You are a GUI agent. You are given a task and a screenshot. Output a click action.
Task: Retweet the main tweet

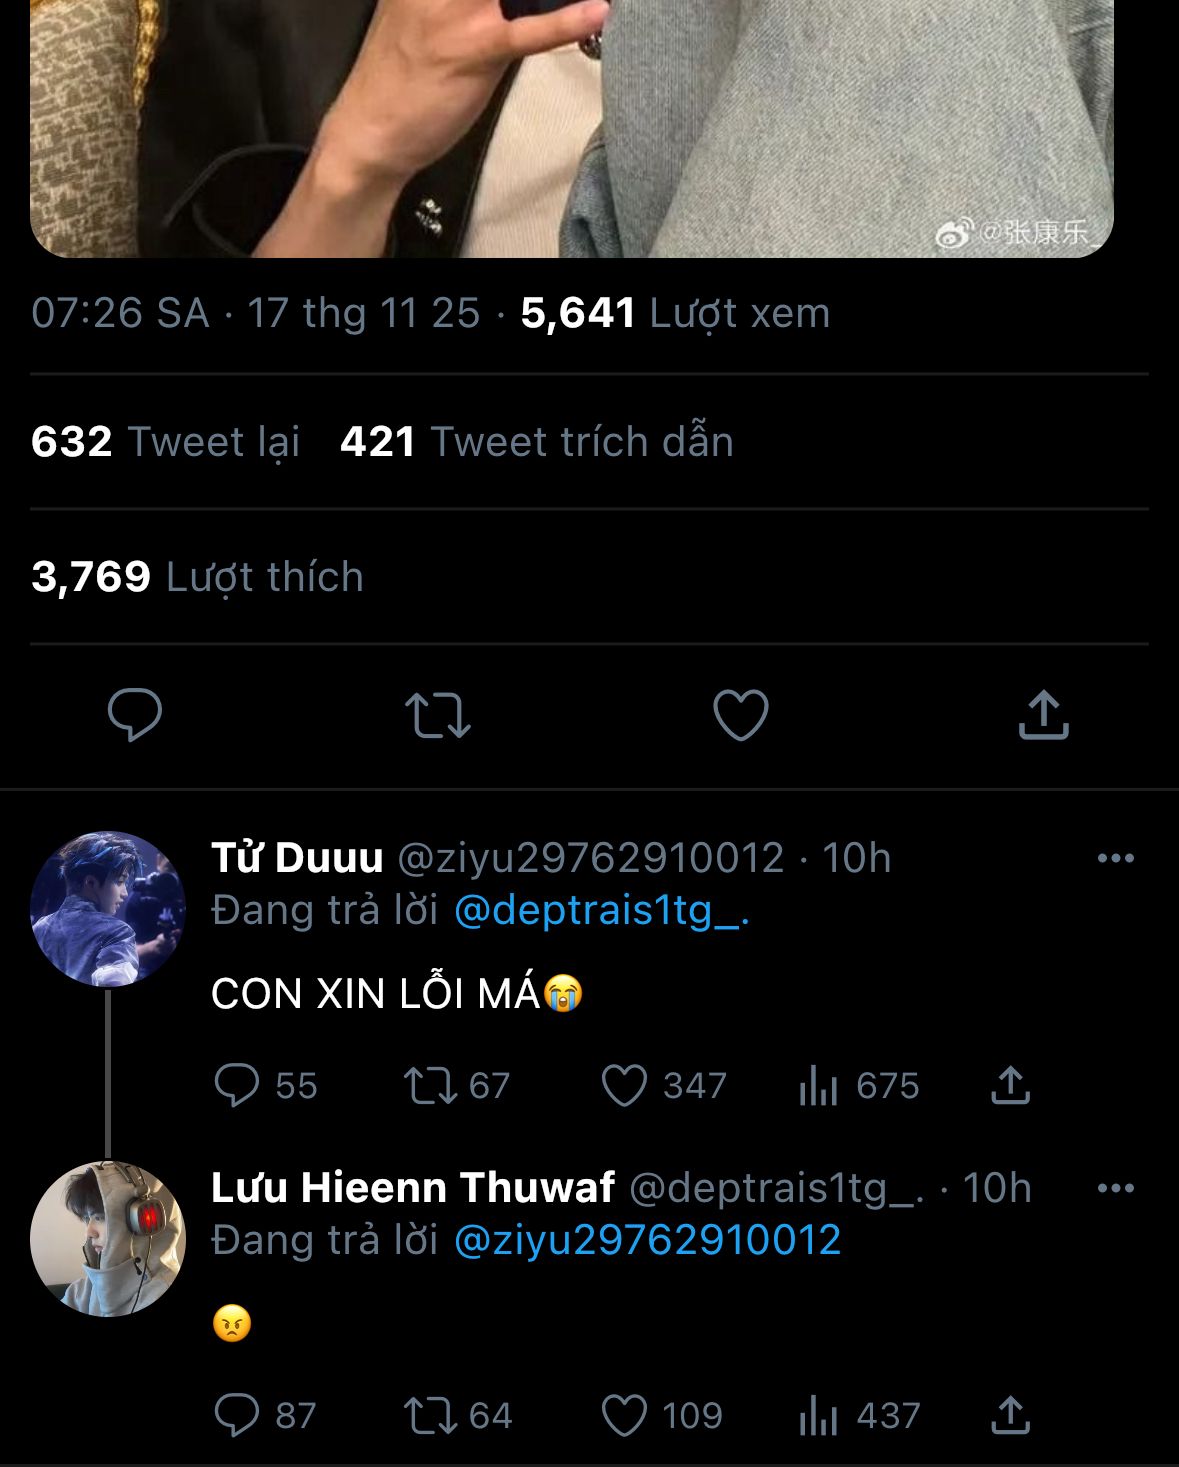[437, 715]
